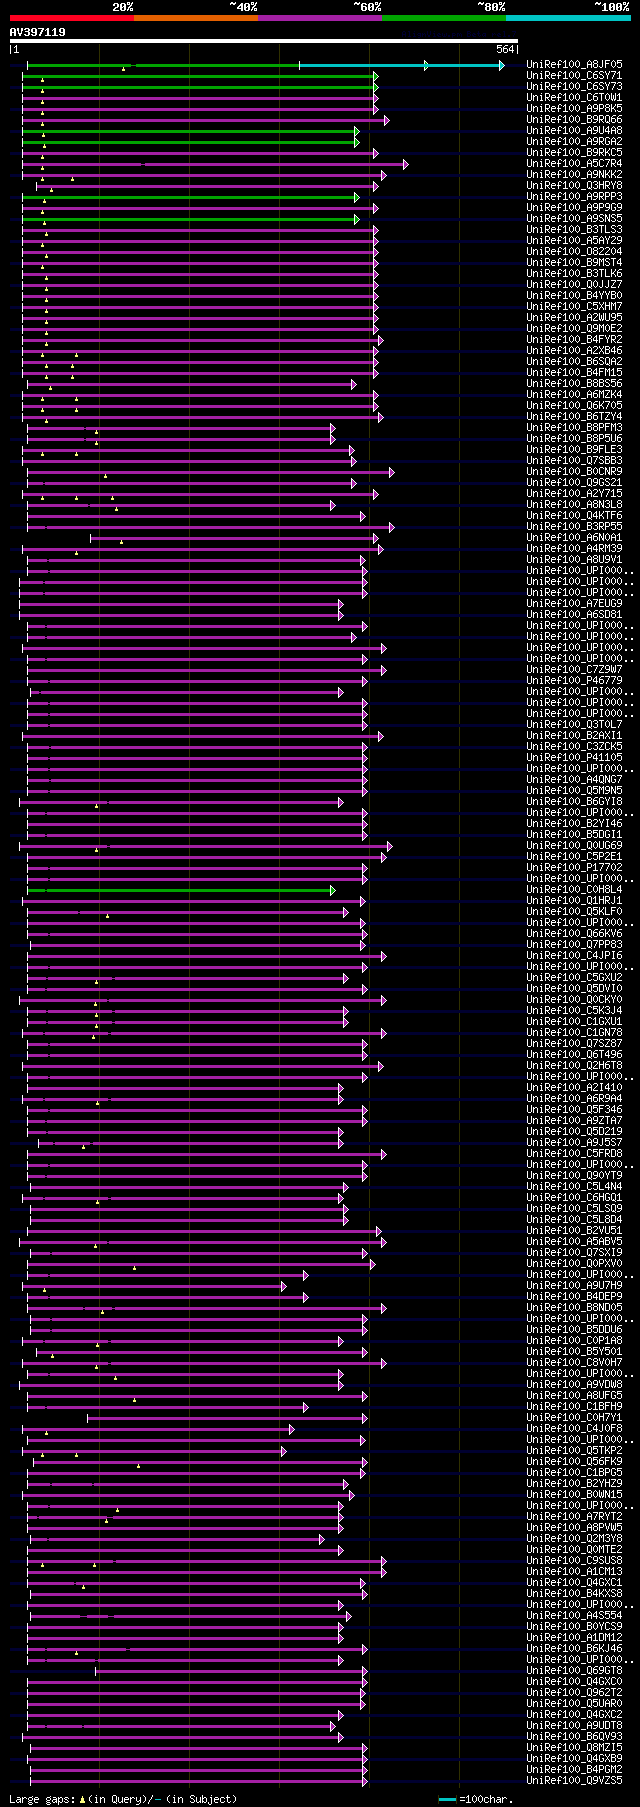Click label UniRef100_A4RM39

click(574, 549)
